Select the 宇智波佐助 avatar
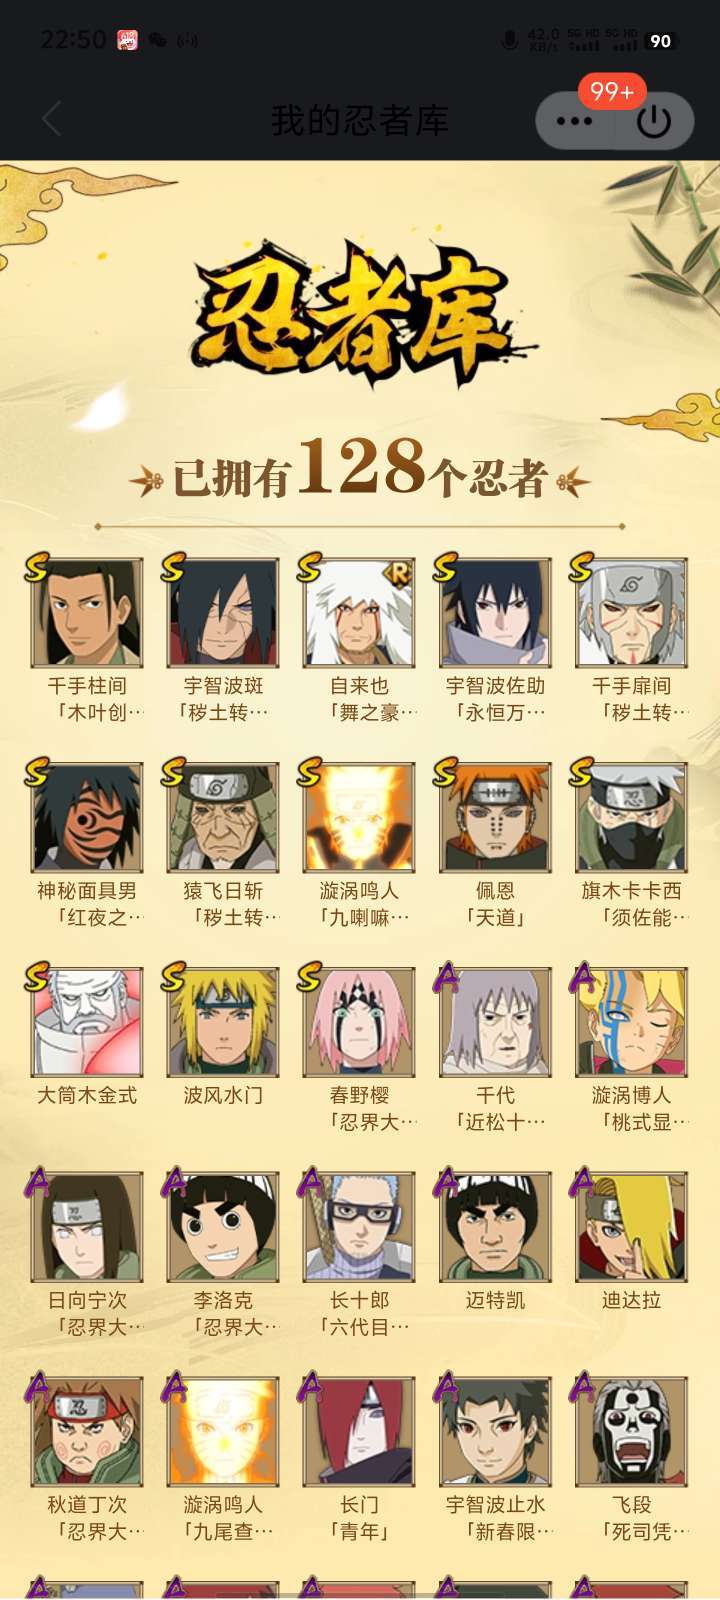This screenshot has height=1600, width=720. (495, 613)
